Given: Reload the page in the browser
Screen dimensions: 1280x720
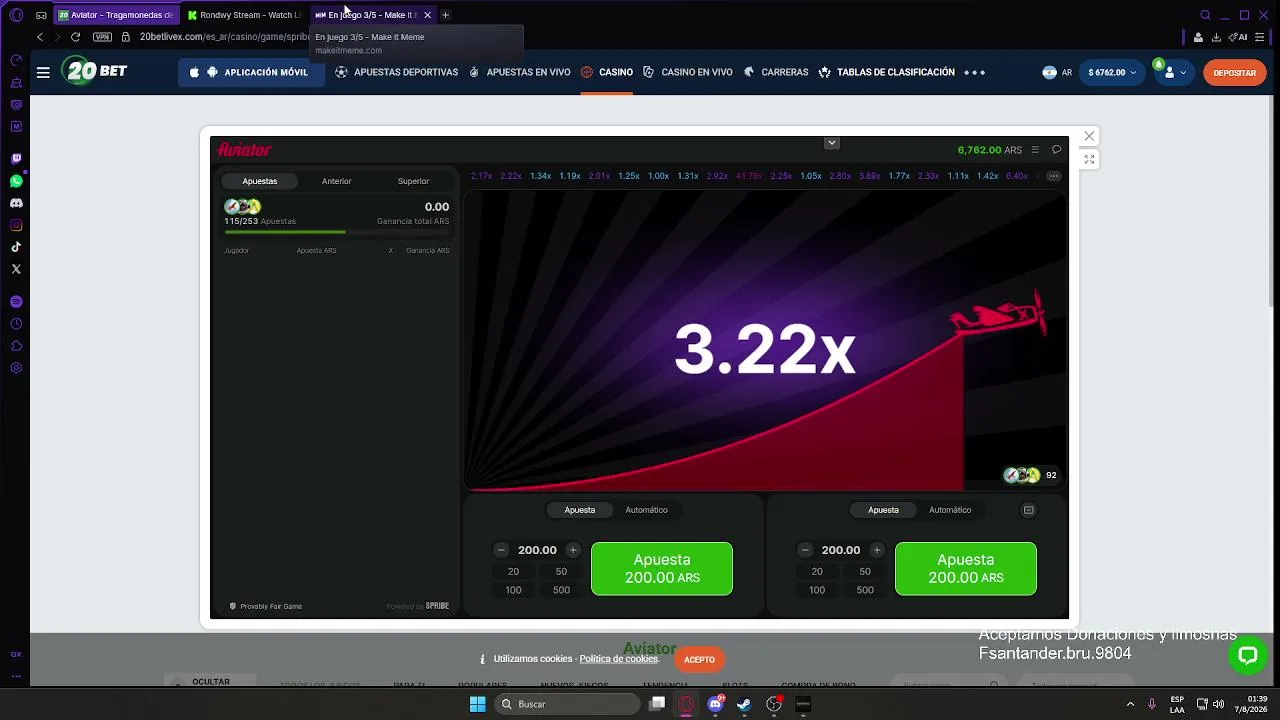Looking at the screenshot, I should [x=75, y=37].
